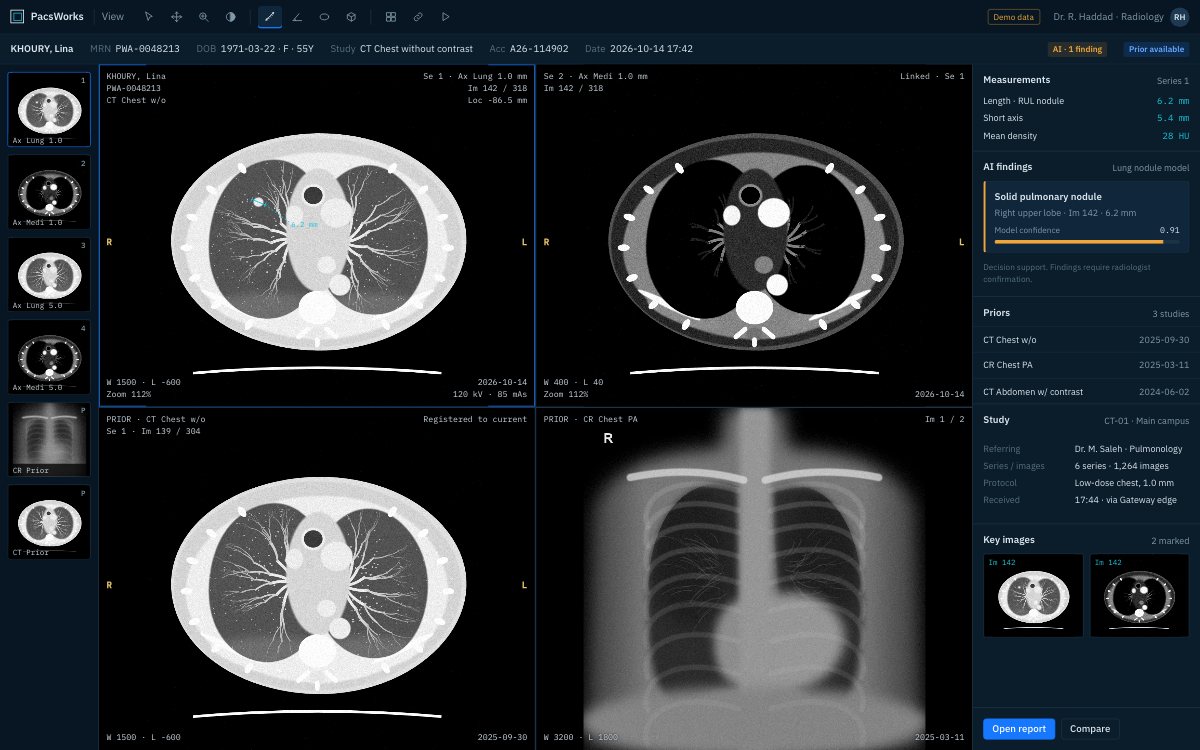Screen dimensions: 1200x750
Task: Open the RH user avatar
Action: tap(1180, 17)
